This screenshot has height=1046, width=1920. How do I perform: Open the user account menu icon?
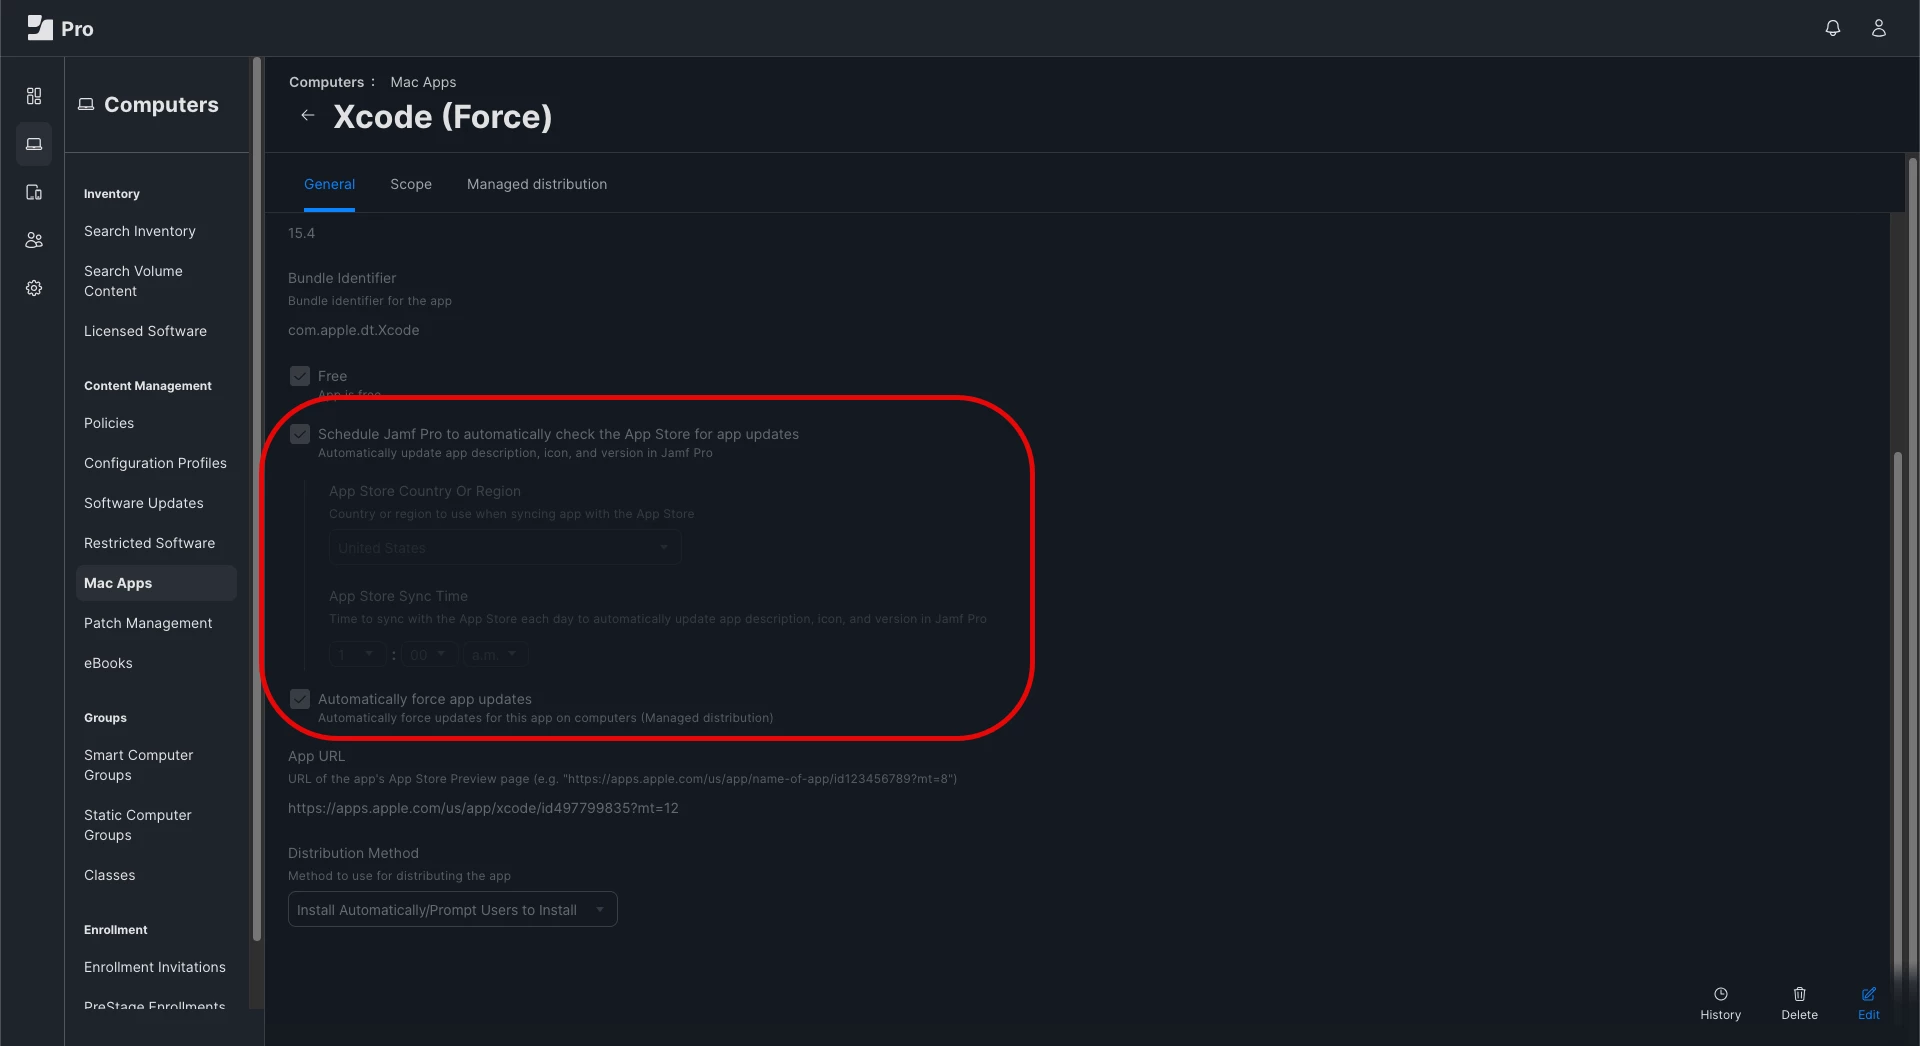(1879, 28)
